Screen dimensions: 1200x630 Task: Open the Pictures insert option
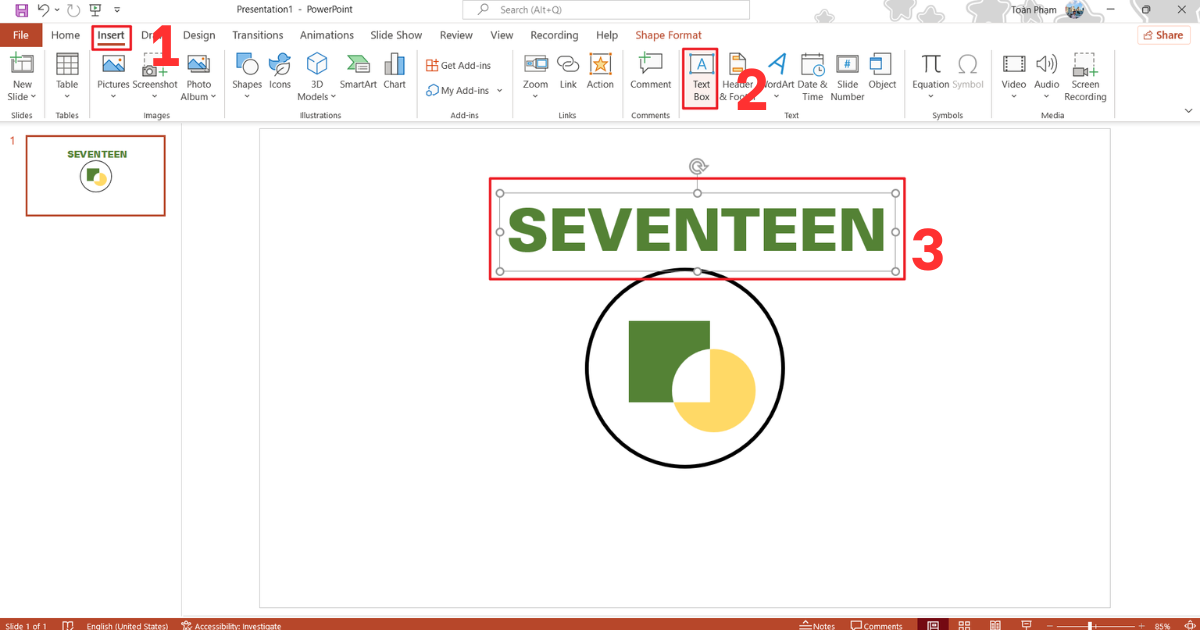(113, 76)
